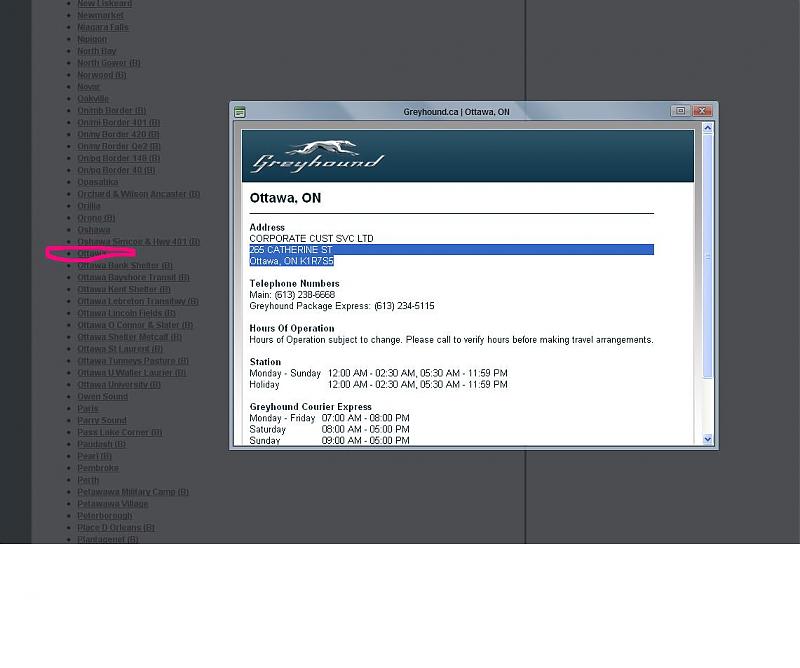The width and height of the screenshot is (800, 668).
Task: Open the Owen Sound station link
Action: pos(102,397)
